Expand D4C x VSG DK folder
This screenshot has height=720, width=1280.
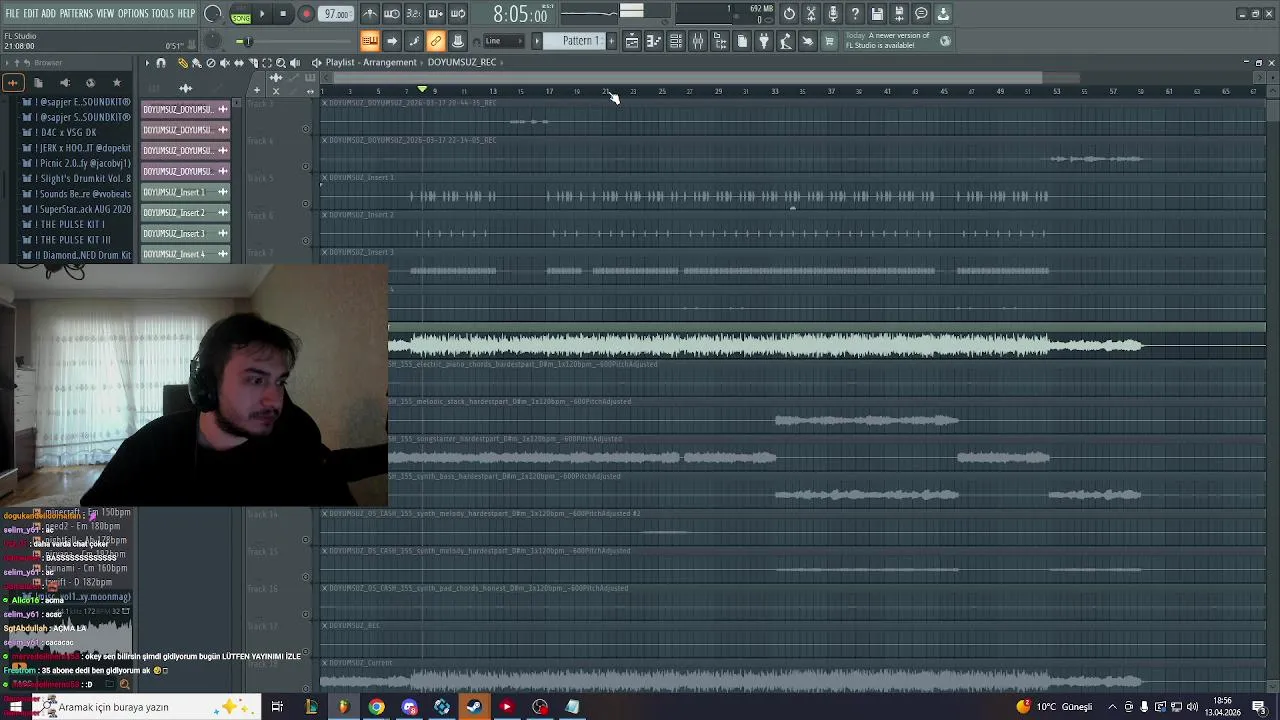pyautogui.click(x=66, y=132)
